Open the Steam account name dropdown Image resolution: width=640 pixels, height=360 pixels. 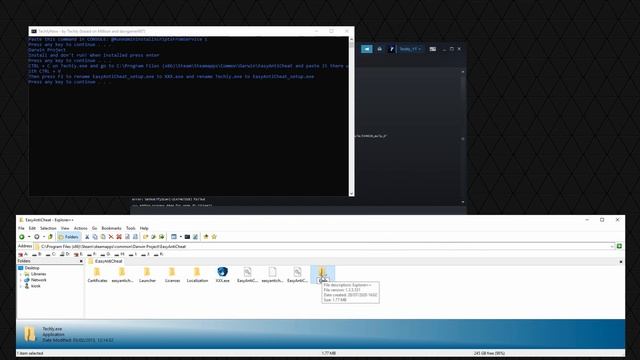coord(410,49)
